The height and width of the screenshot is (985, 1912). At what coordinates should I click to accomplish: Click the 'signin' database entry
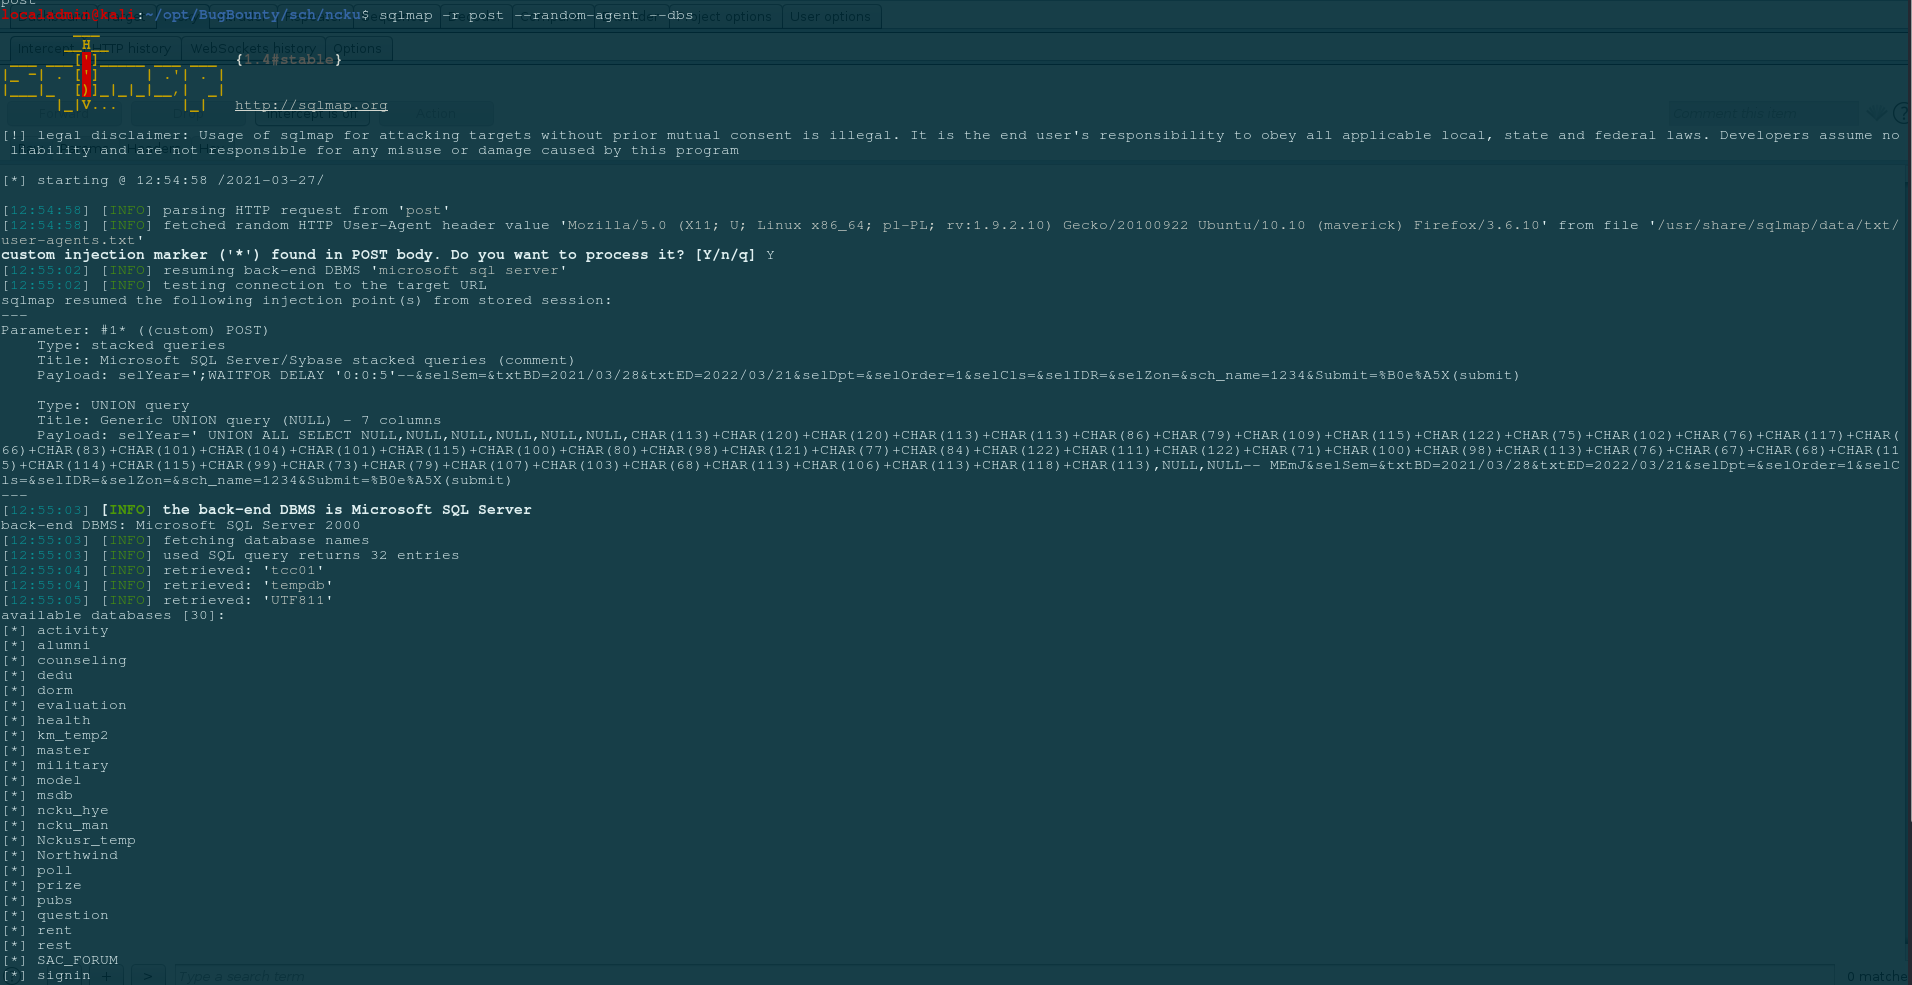64,975
